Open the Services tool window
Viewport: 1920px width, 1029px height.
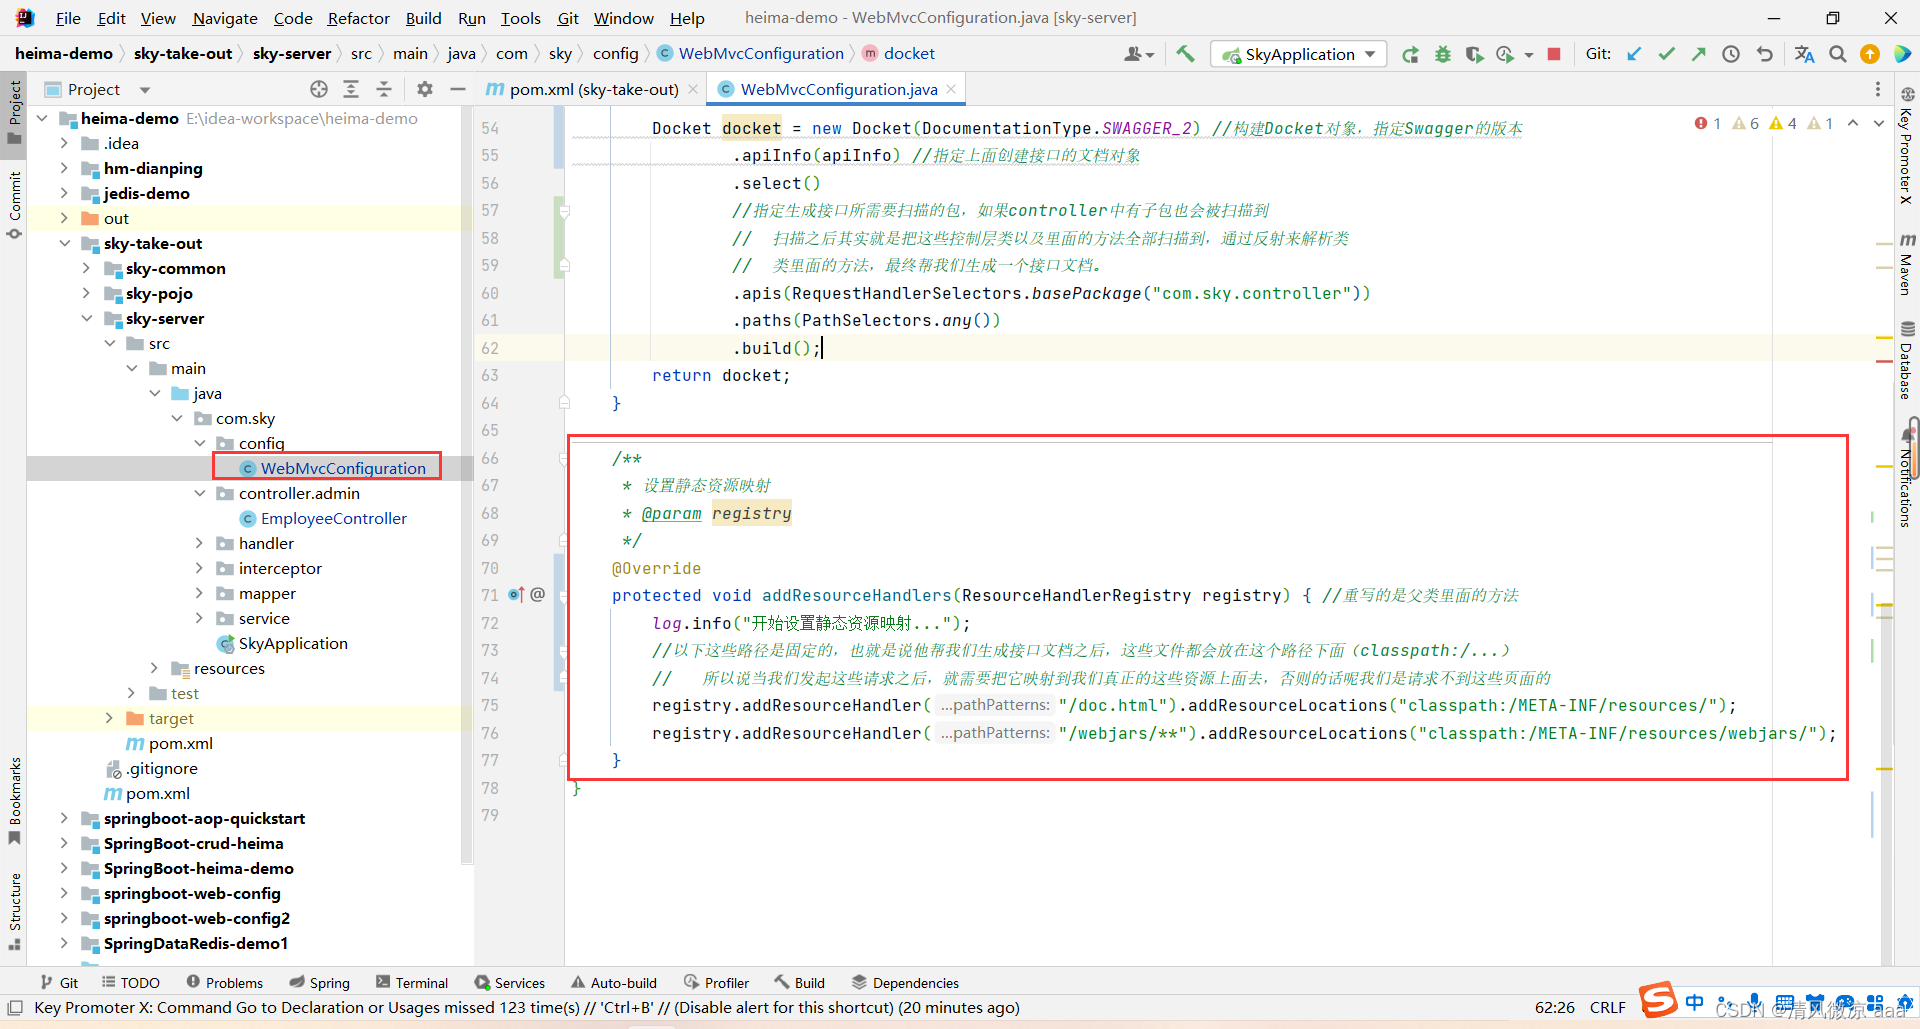[x=510, y=983]
